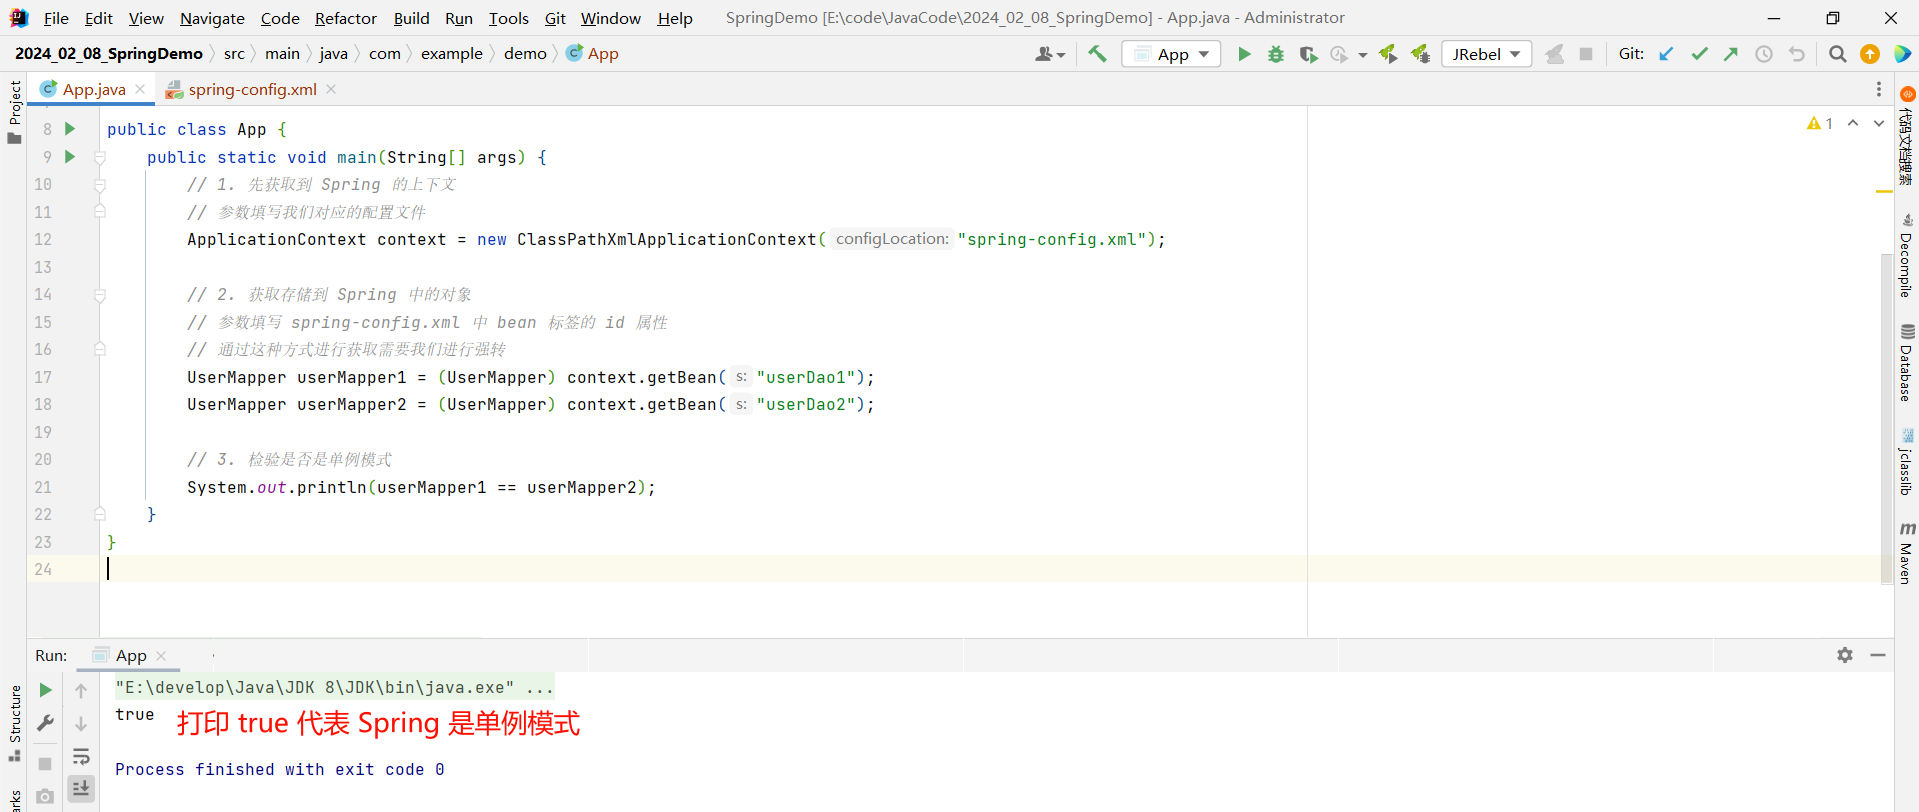Go to previous highlighted error arrow
Screen dimensions: 1919x812
(1853, 123)
